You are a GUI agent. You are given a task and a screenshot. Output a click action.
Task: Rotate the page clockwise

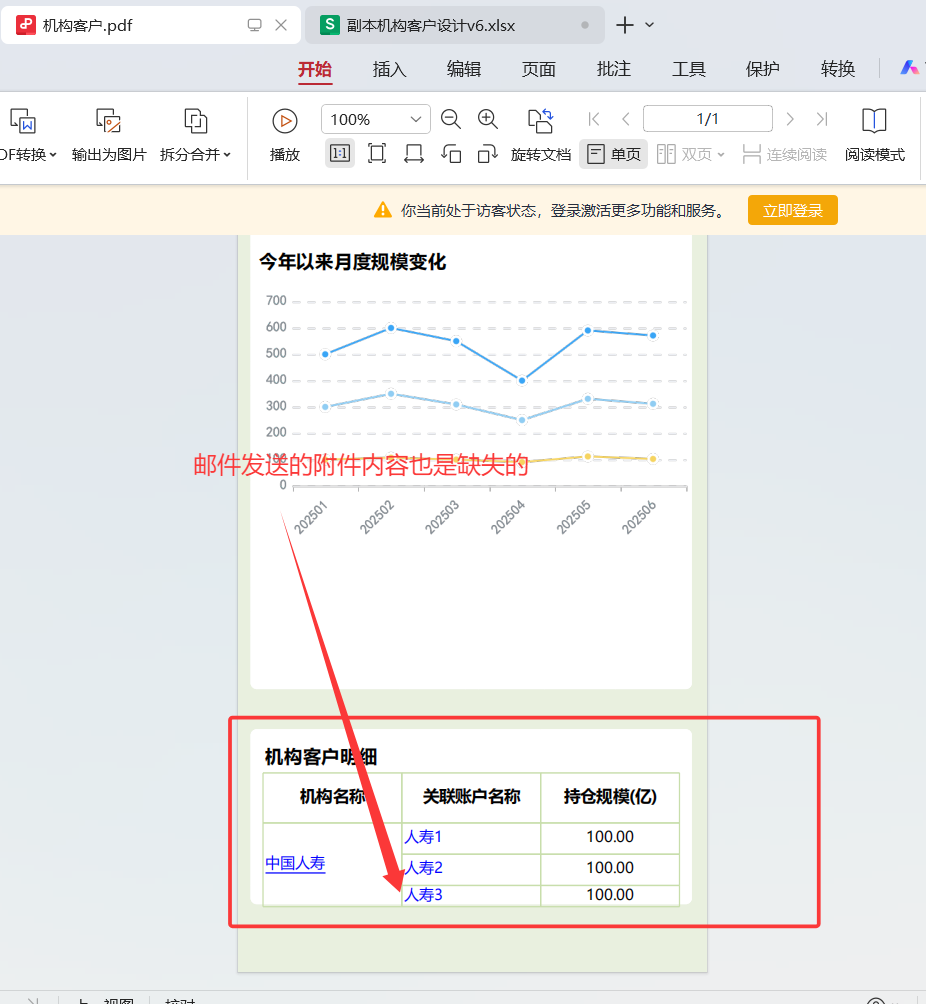pyautogui.click(x=487, y=154)
